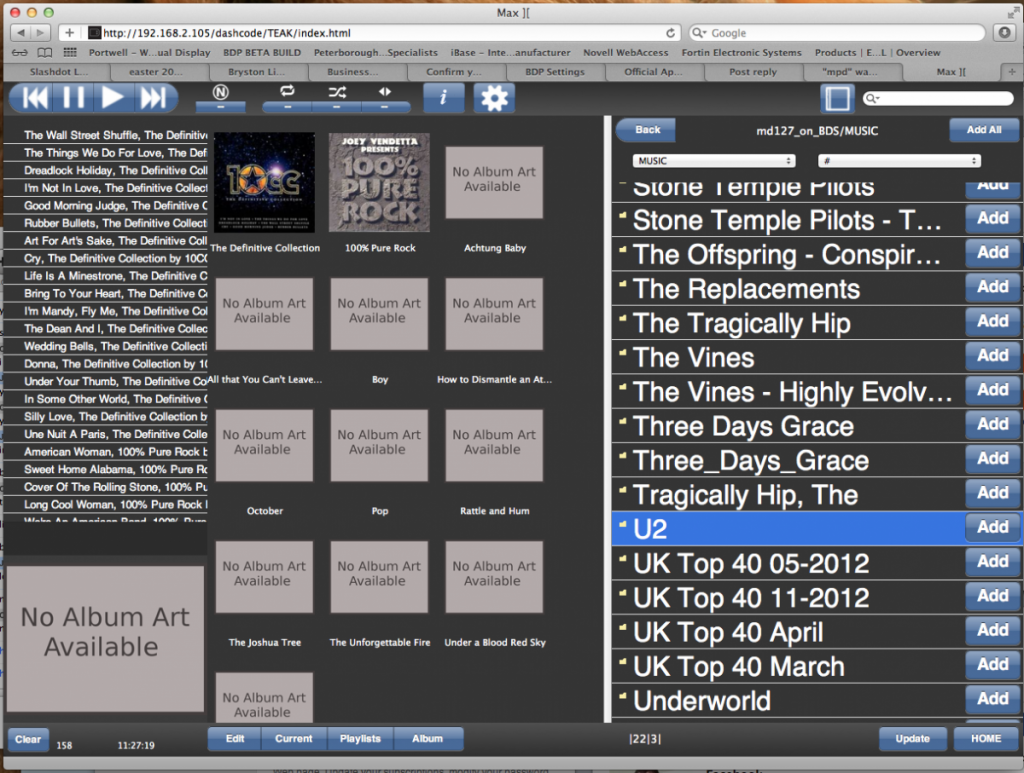
Task: Open BDP BETA BUILD bookmark
Action: coord(262,52)
